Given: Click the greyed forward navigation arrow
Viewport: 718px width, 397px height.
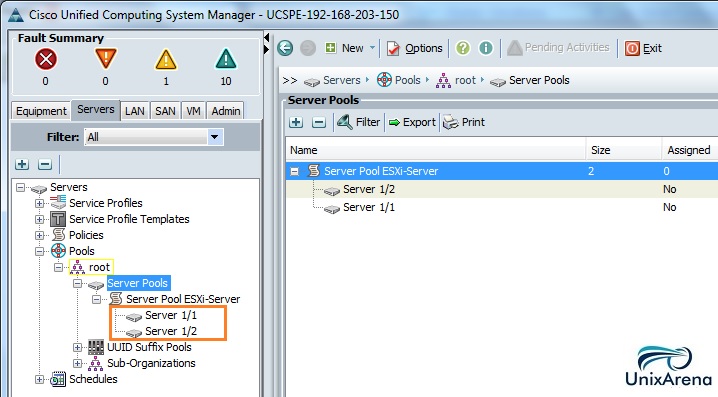Looking at the screenshot, I should 308,48.
